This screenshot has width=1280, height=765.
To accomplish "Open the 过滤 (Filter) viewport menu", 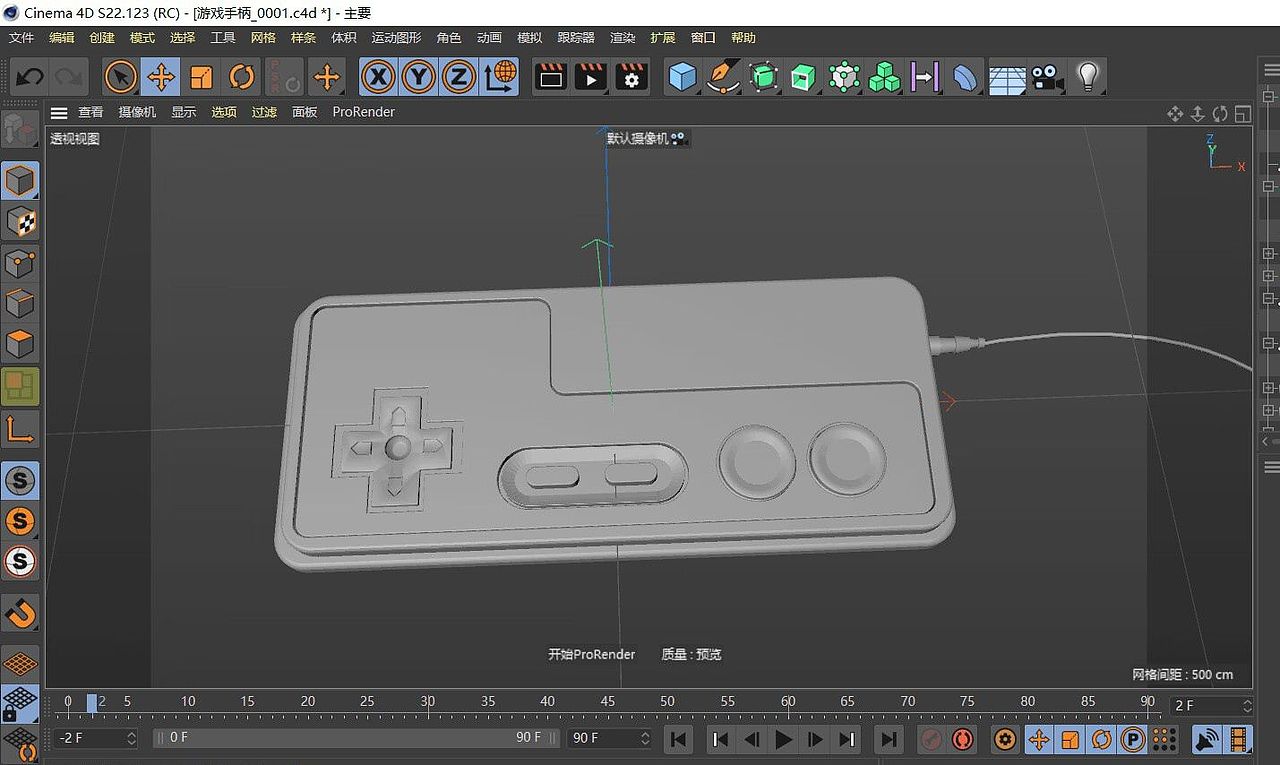I will 264,112.
